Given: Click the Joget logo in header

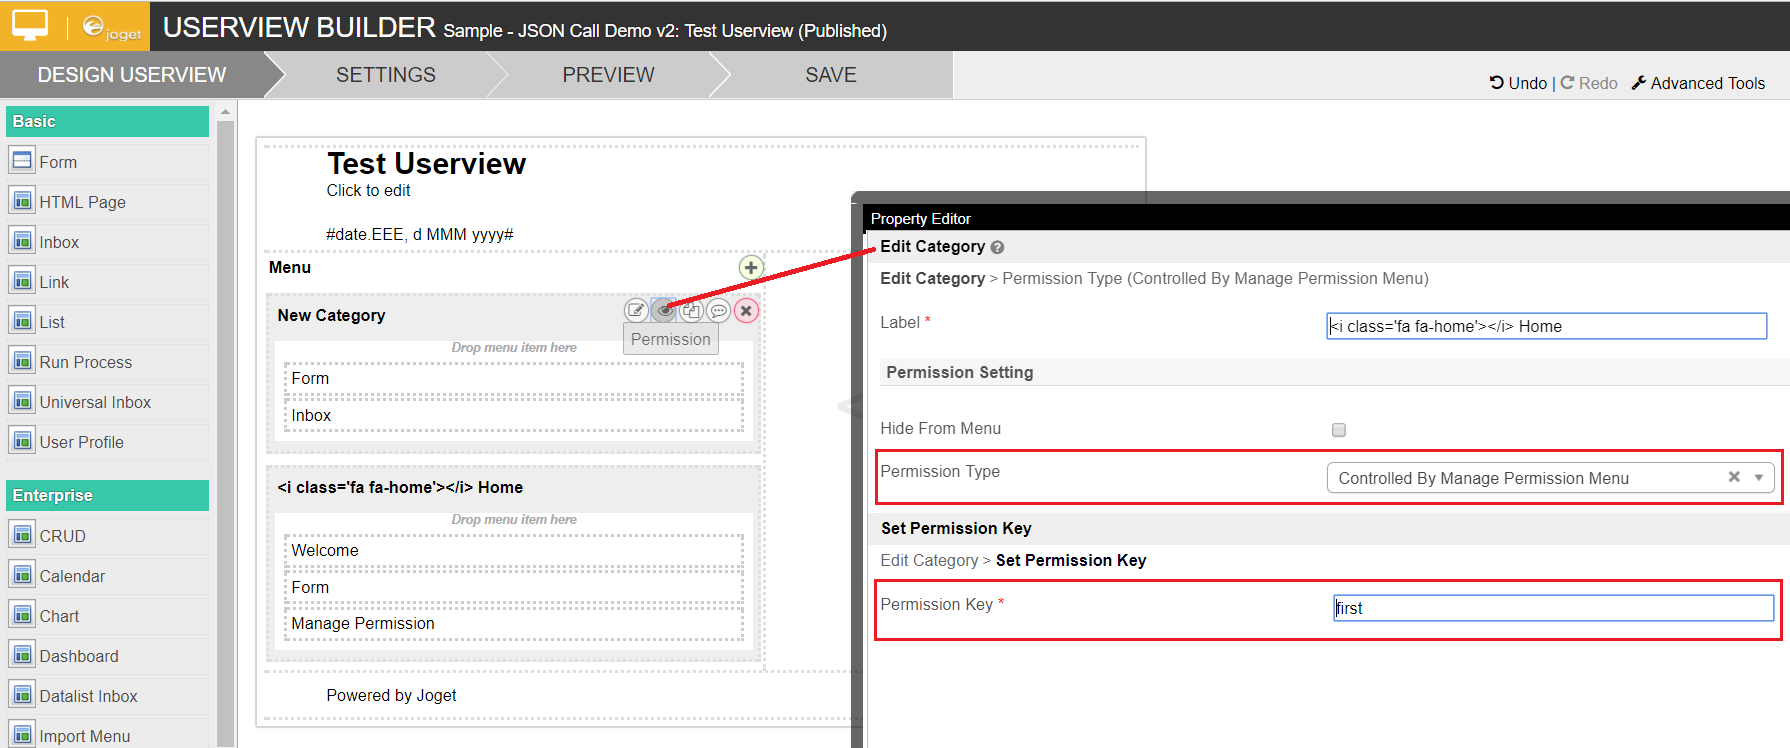Looking at the screenshot, I should point(111,27).
